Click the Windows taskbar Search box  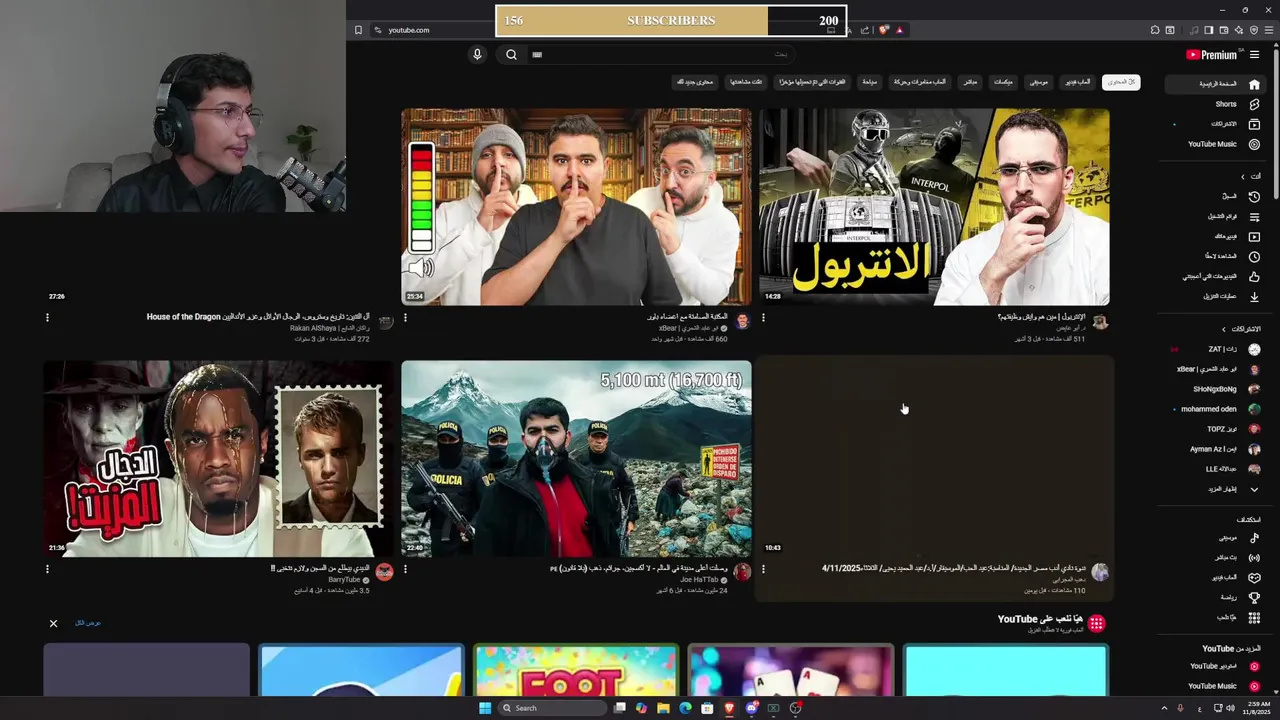point(553,708)
